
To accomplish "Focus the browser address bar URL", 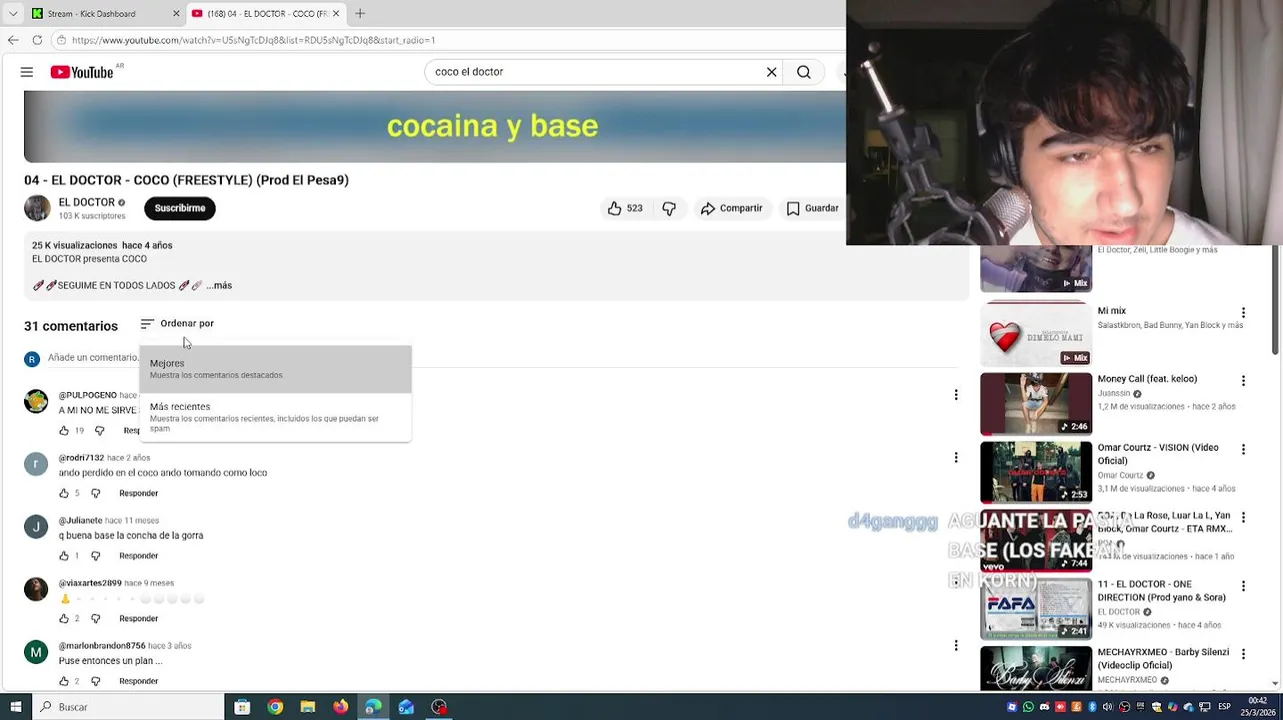I will [x=253, y=40].
